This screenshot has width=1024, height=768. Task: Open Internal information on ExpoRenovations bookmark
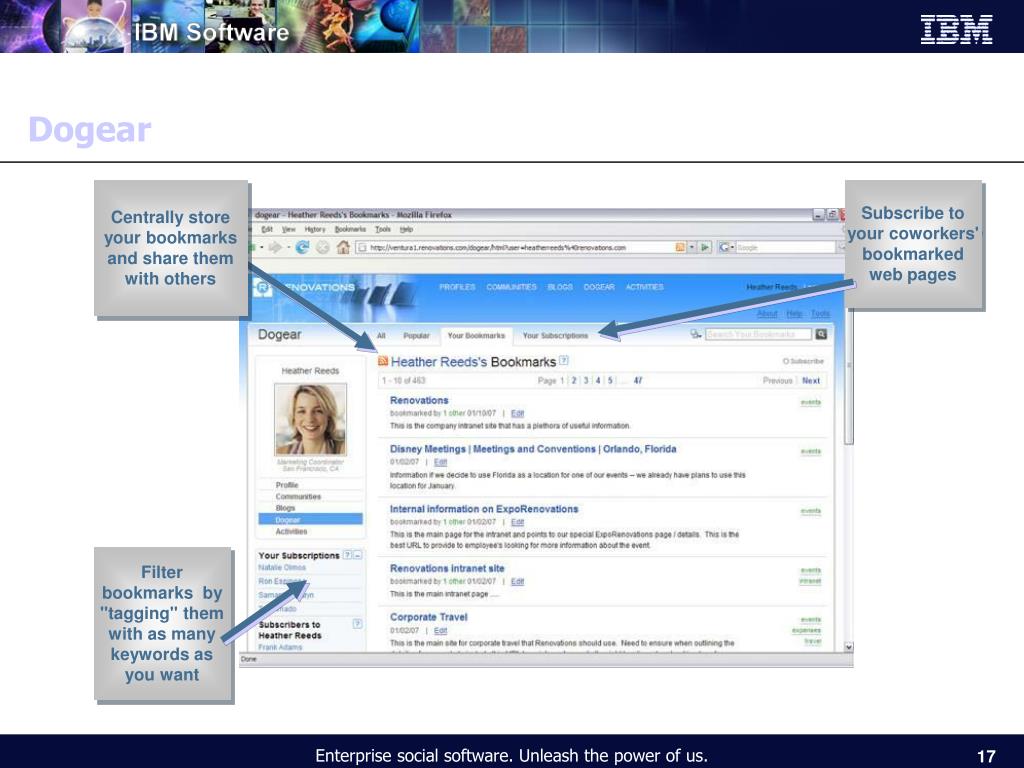[x=484, y=509]
